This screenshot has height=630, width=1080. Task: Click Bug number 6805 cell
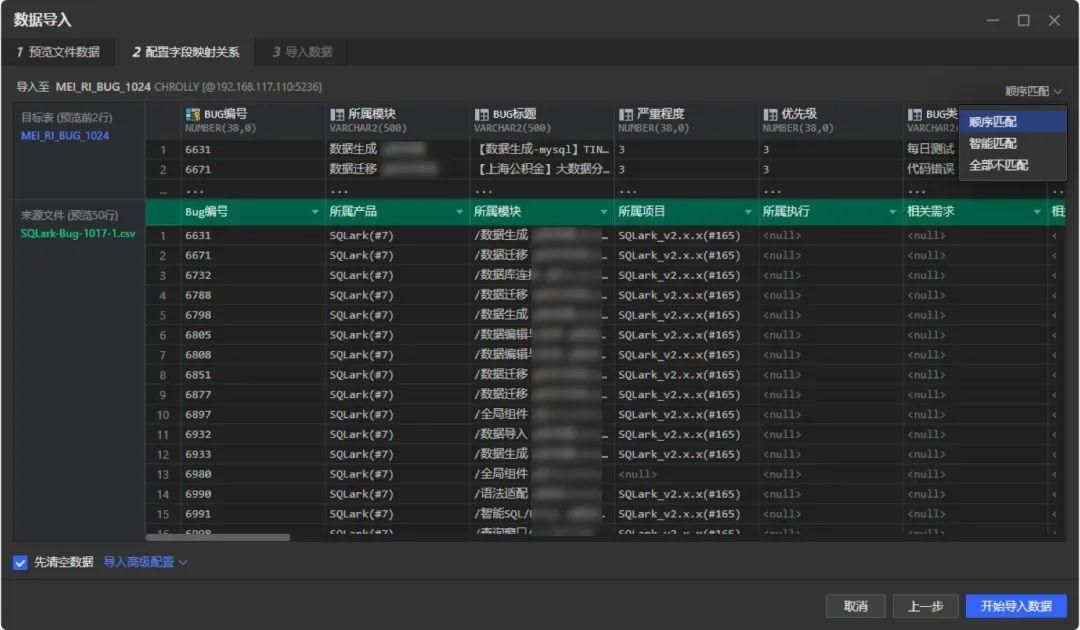[253, 335]
